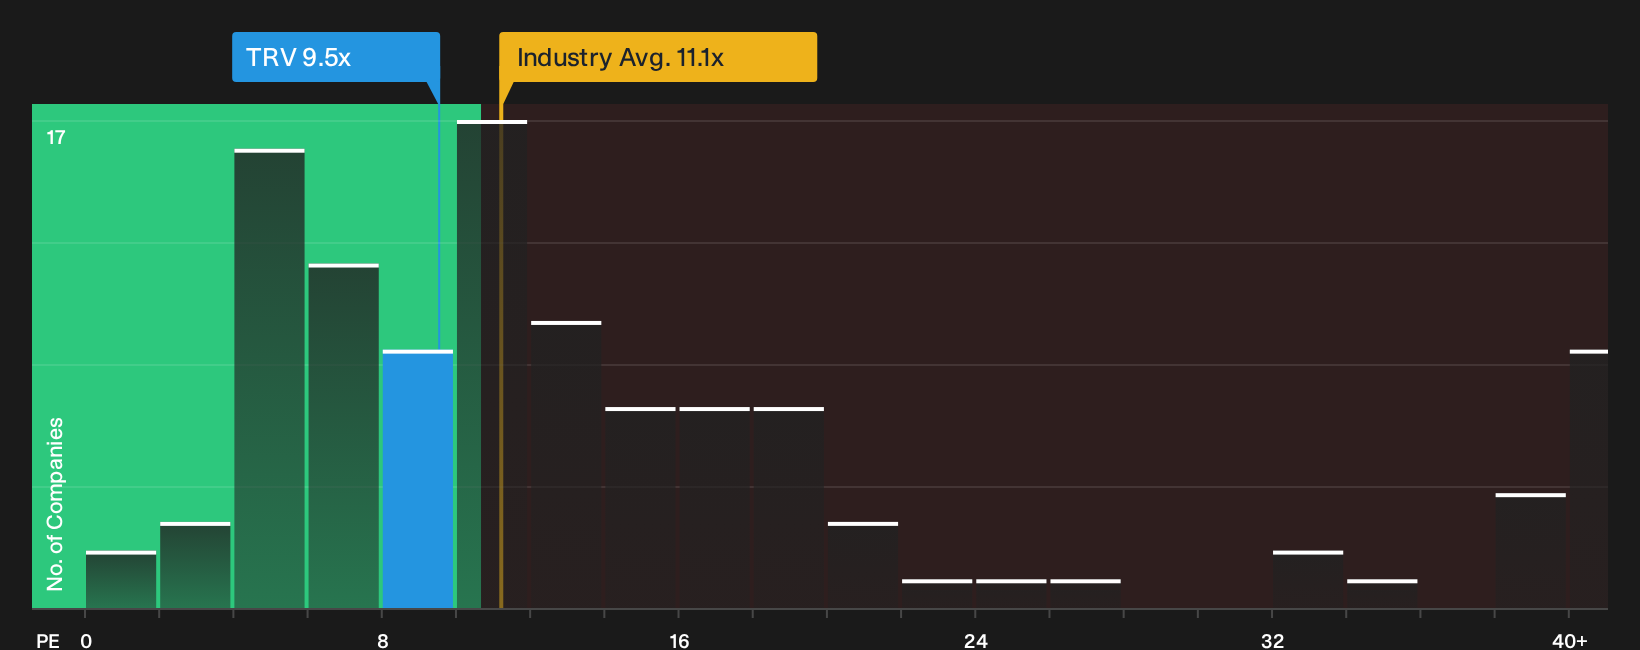
Task: Click the x-axis tick label '8'
Action: click(x=383, y=641)
